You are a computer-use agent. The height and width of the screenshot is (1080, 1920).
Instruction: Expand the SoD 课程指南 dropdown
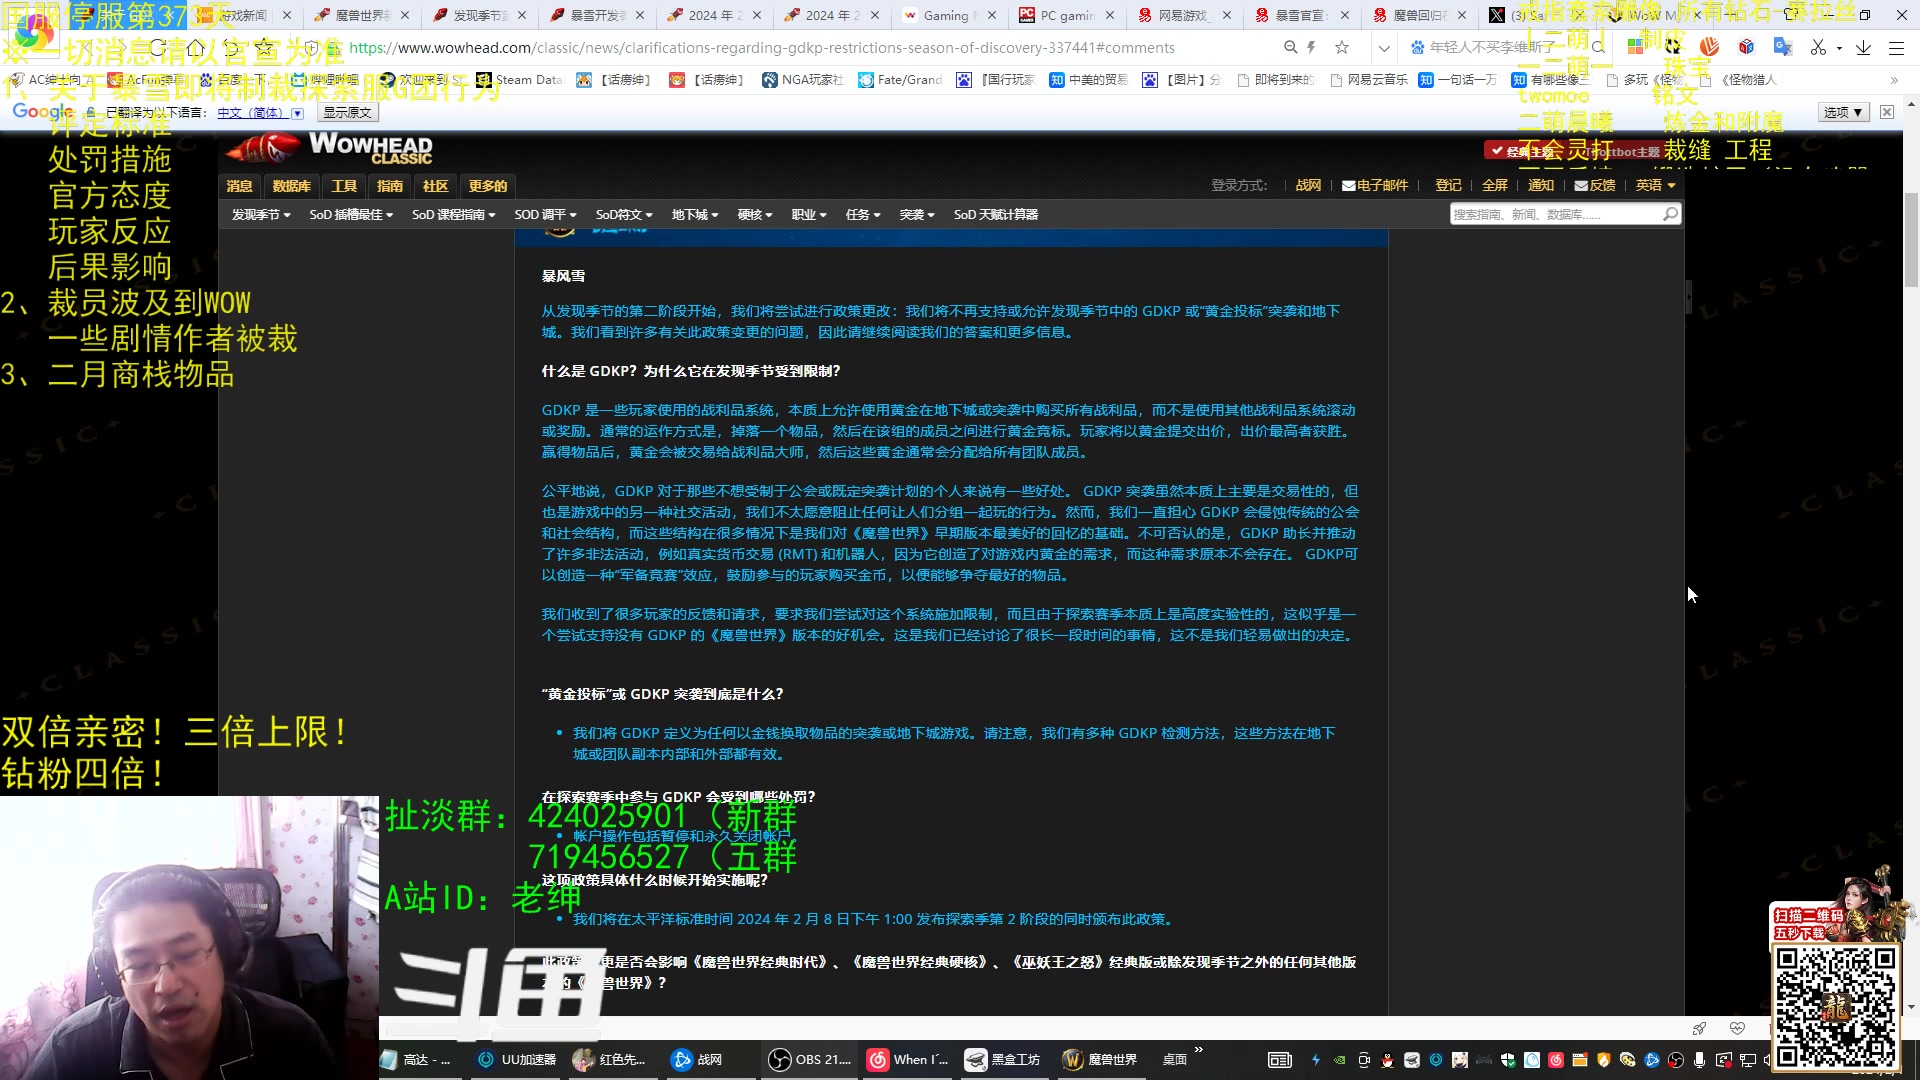454,215
